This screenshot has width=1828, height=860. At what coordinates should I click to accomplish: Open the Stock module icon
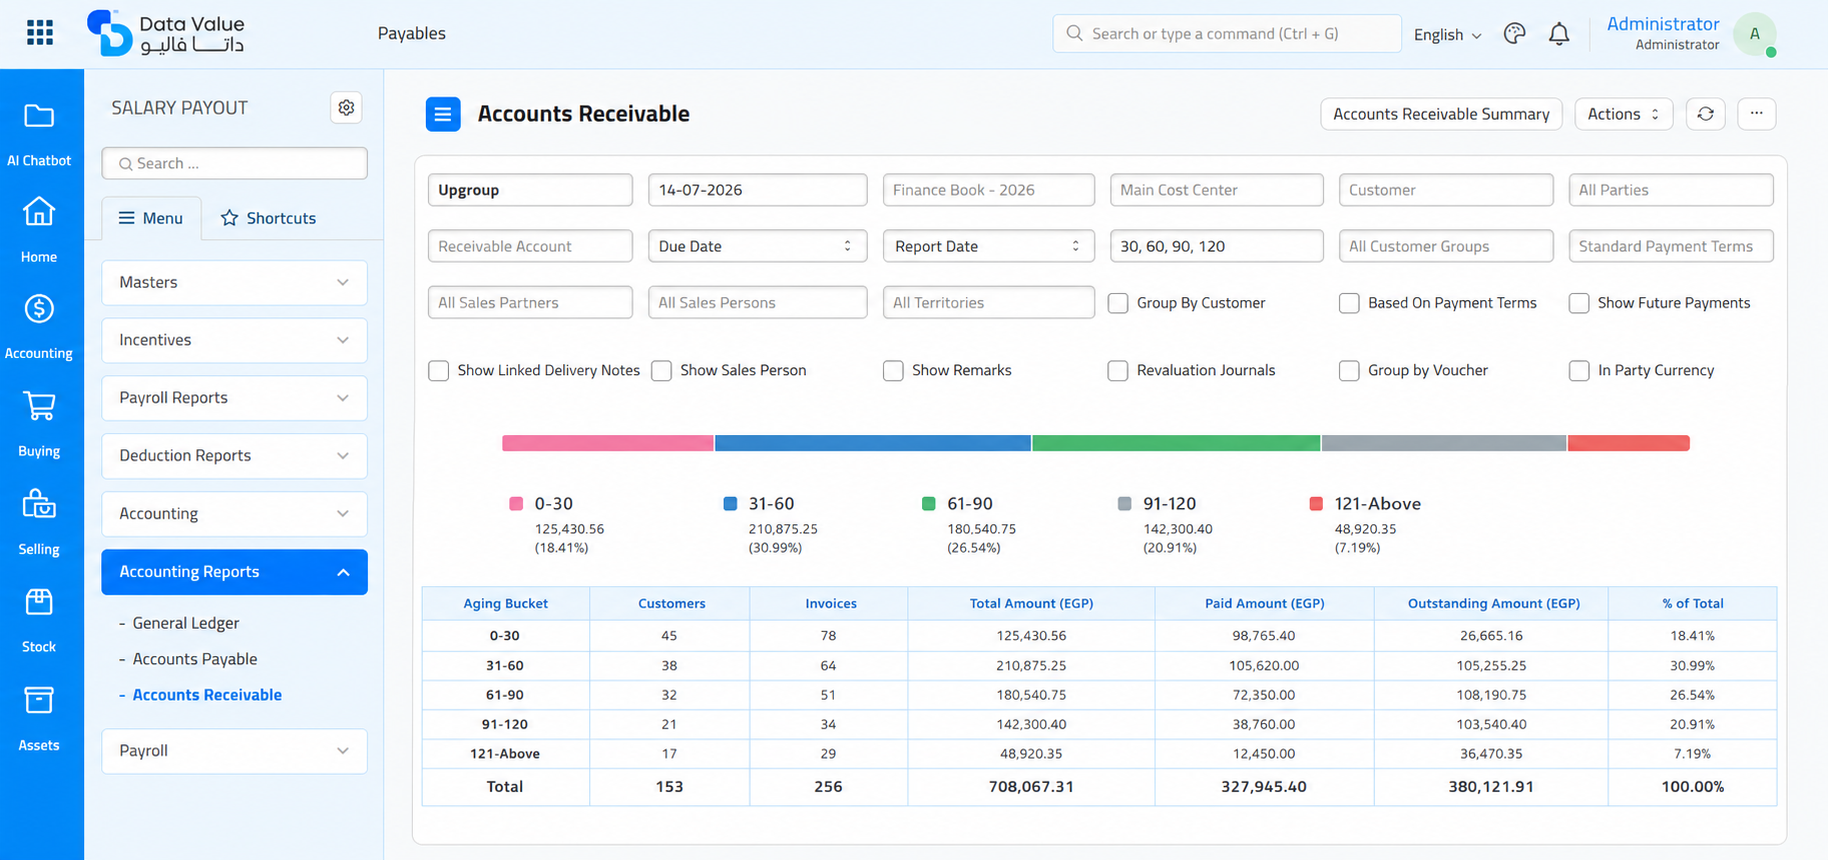(39, 602)
